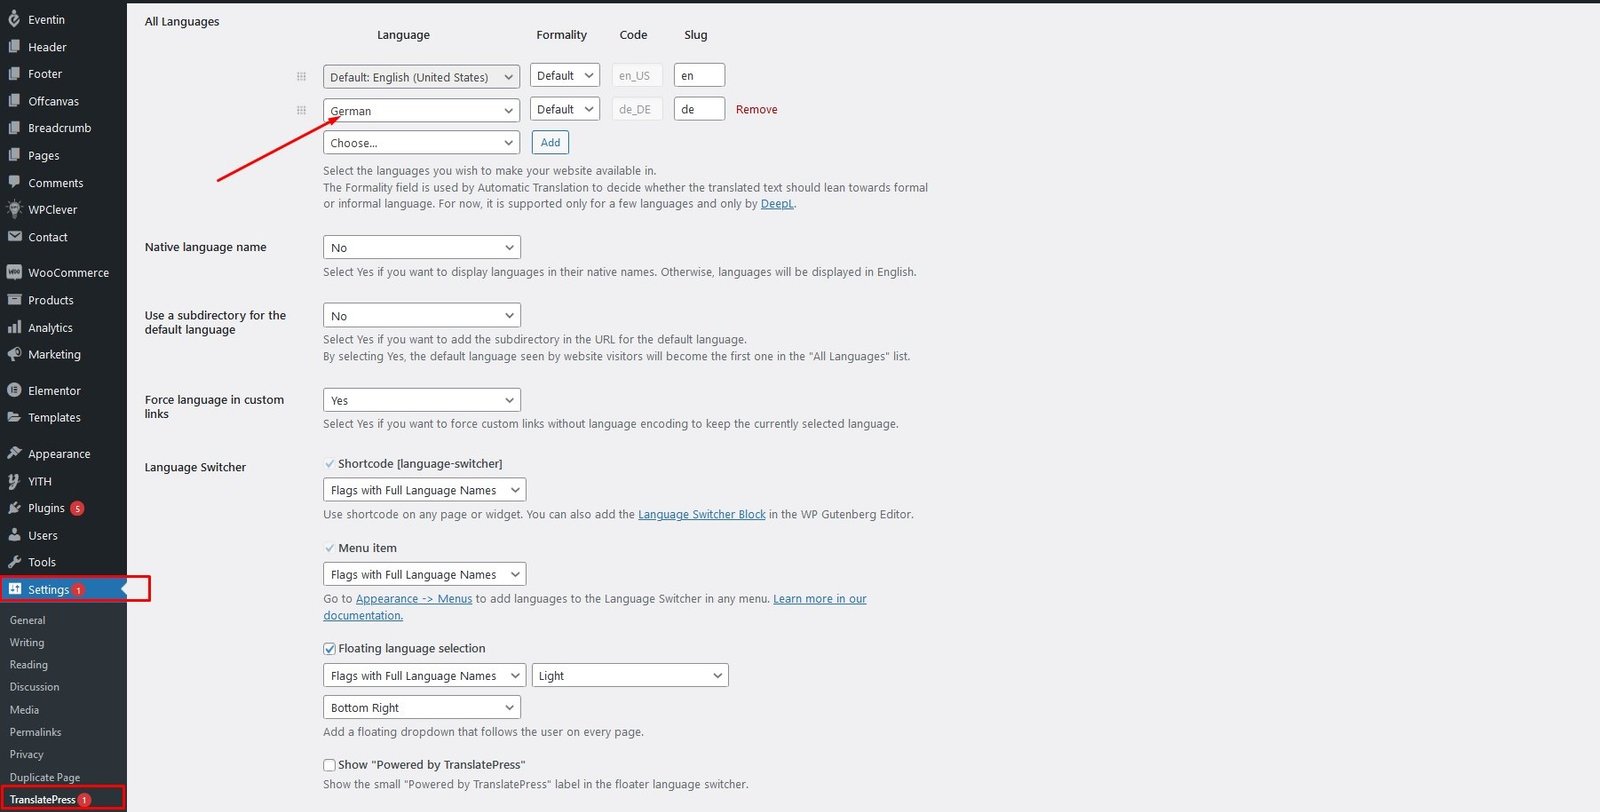Click the Marketing megaphone icon
Viewport: 1600px width, 812px height.
click(14, 354)
